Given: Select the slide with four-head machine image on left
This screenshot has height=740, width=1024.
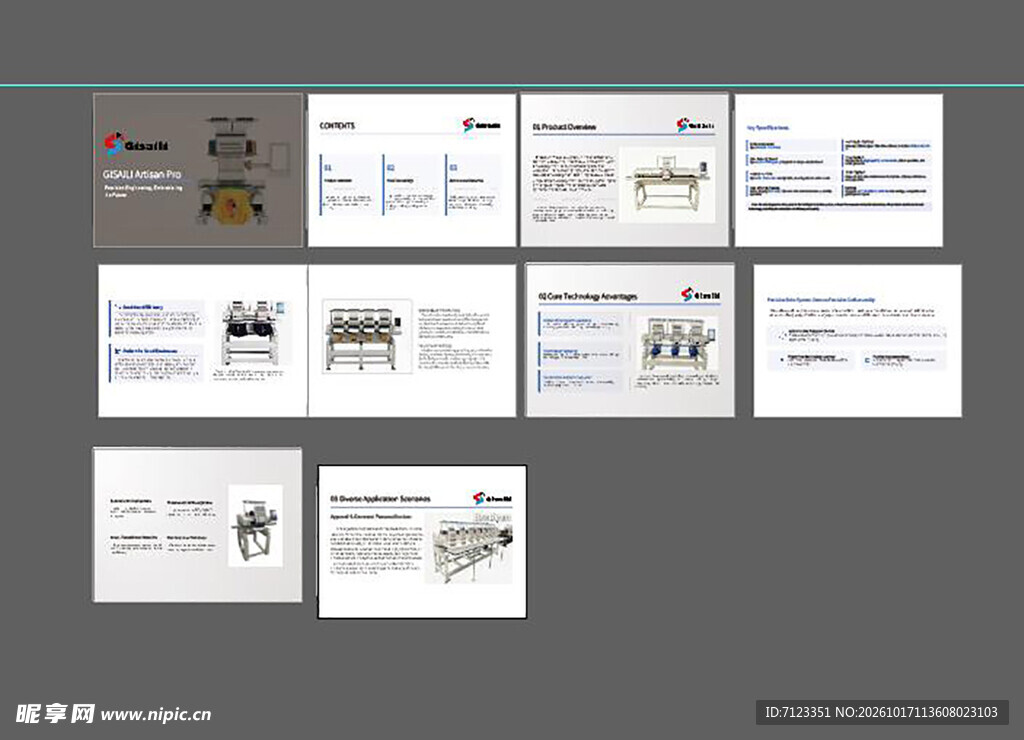Looking at the screenshot, I should click(x=412, y=340).
